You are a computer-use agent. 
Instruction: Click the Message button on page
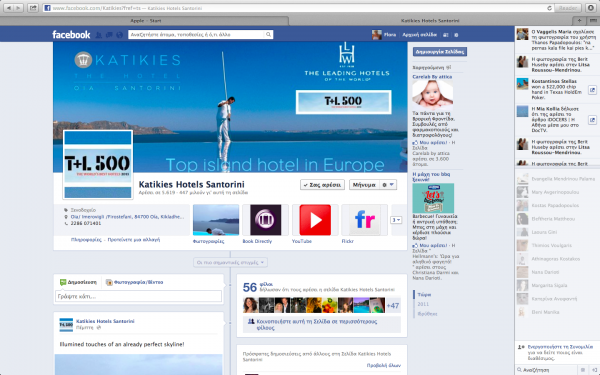click(x=364, y=185)
